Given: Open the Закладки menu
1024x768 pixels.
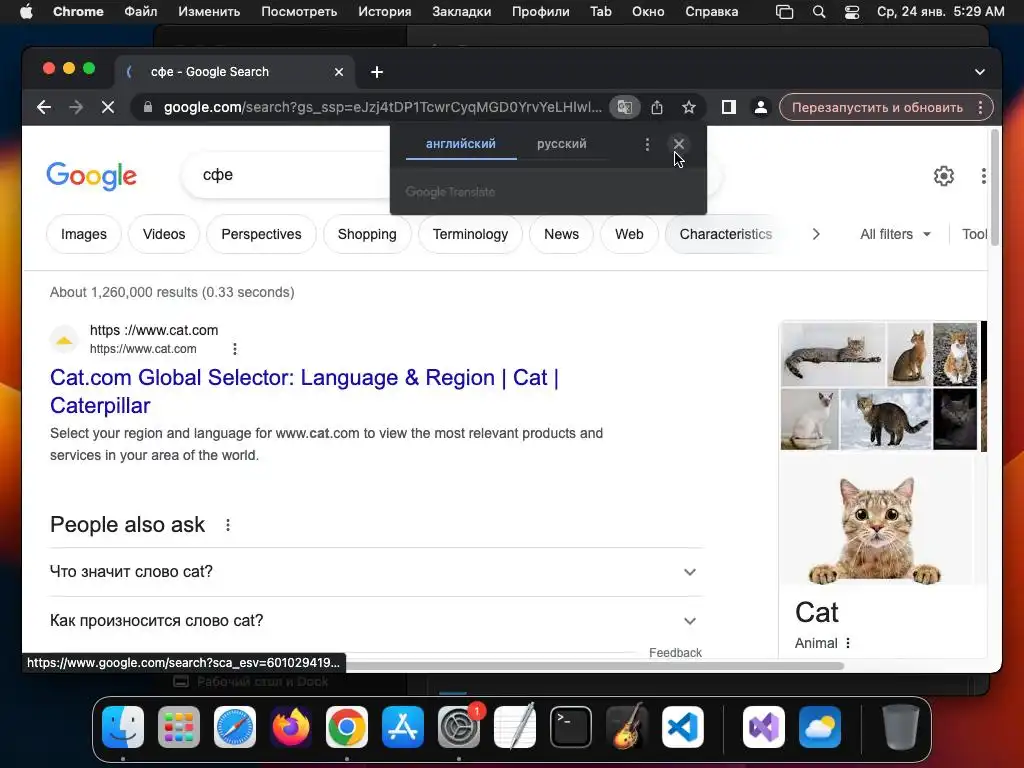Looking at the screenshot, I should pyautogui.click(x=462, y=12).
